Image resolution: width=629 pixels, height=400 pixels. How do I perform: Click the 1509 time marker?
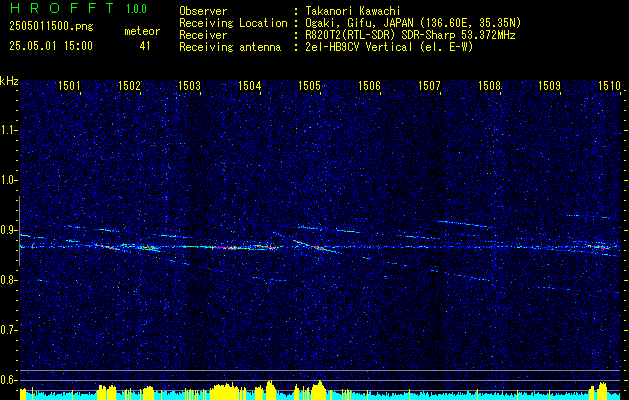click(x=550, y=85)
